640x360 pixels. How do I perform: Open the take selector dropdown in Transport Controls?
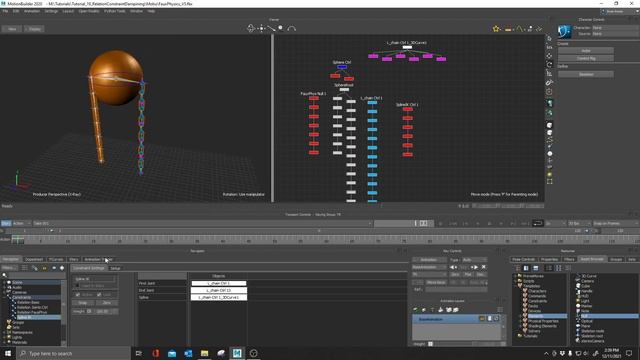(202, 223)
